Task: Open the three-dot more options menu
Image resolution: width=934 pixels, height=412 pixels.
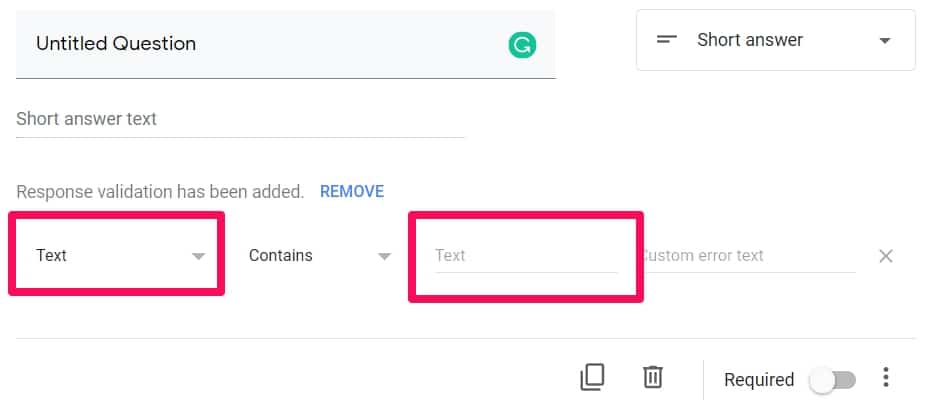Action: point(886,377)
